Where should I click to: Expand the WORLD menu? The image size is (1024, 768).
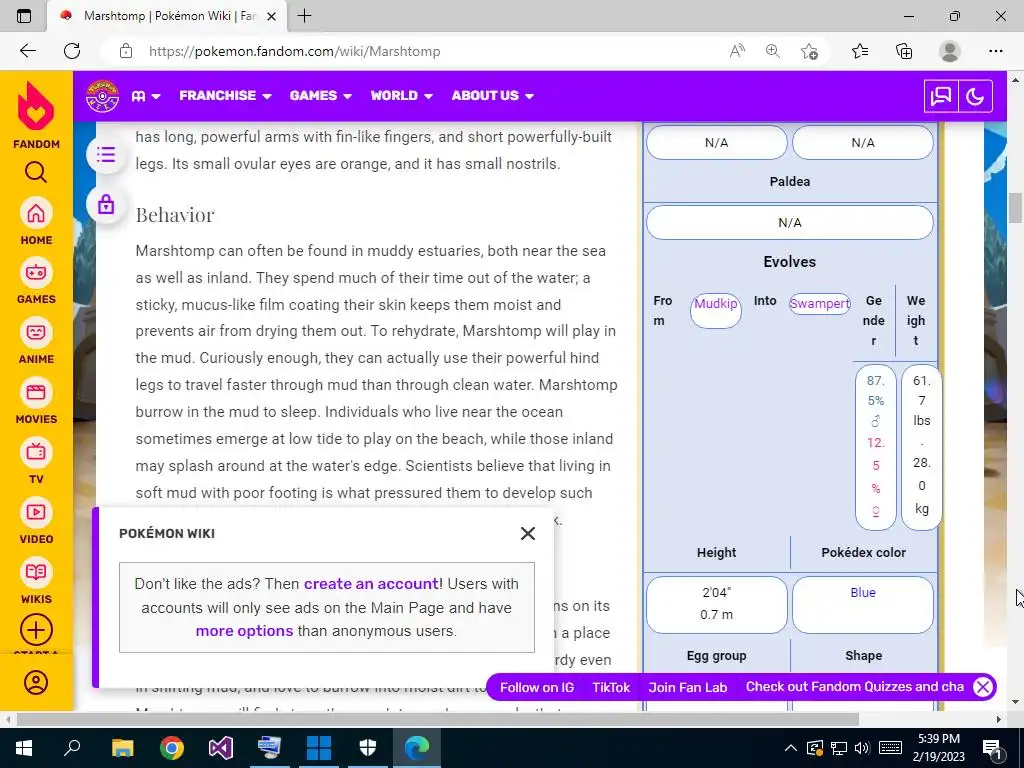(402, 95)
